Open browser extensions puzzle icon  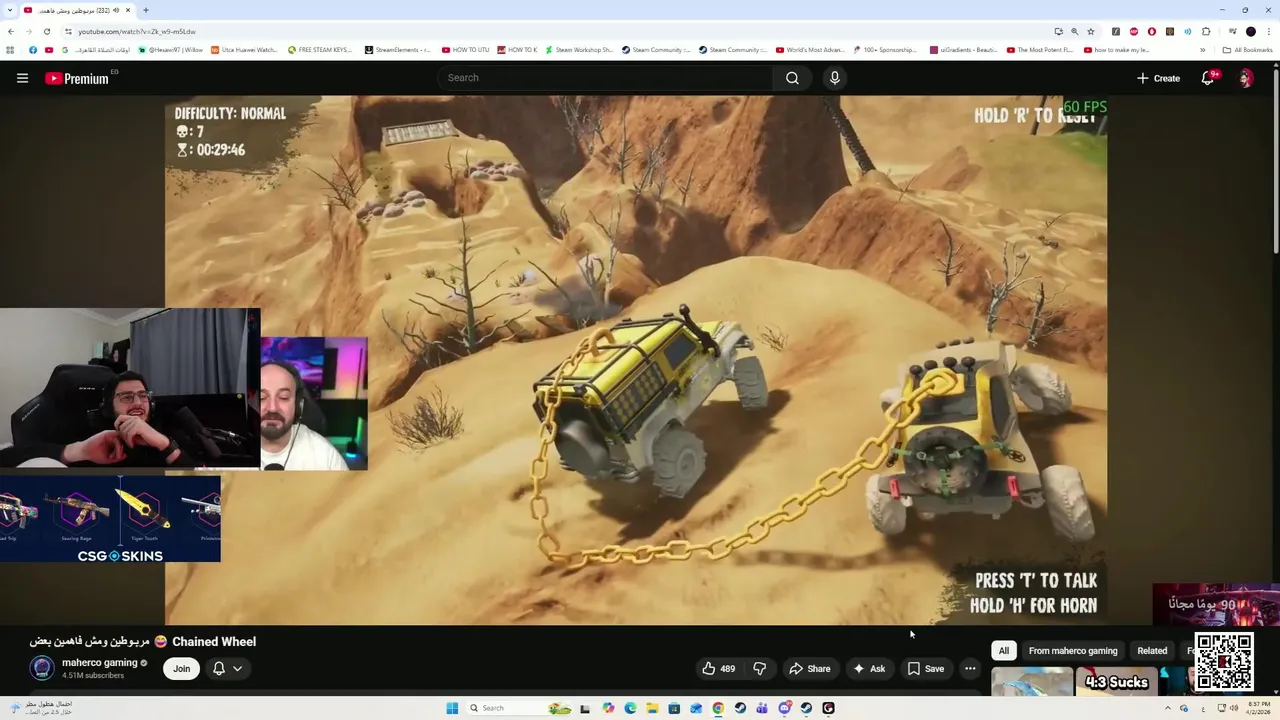coord(1207,31)
